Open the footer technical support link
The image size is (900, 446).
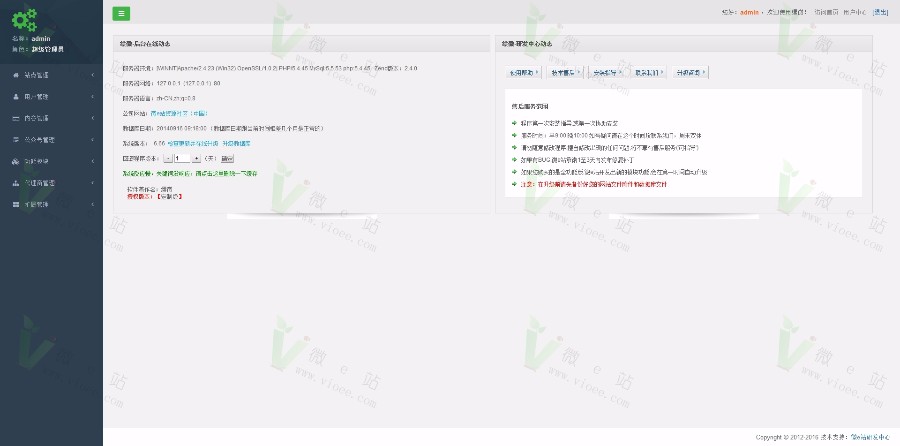point(868,437)
